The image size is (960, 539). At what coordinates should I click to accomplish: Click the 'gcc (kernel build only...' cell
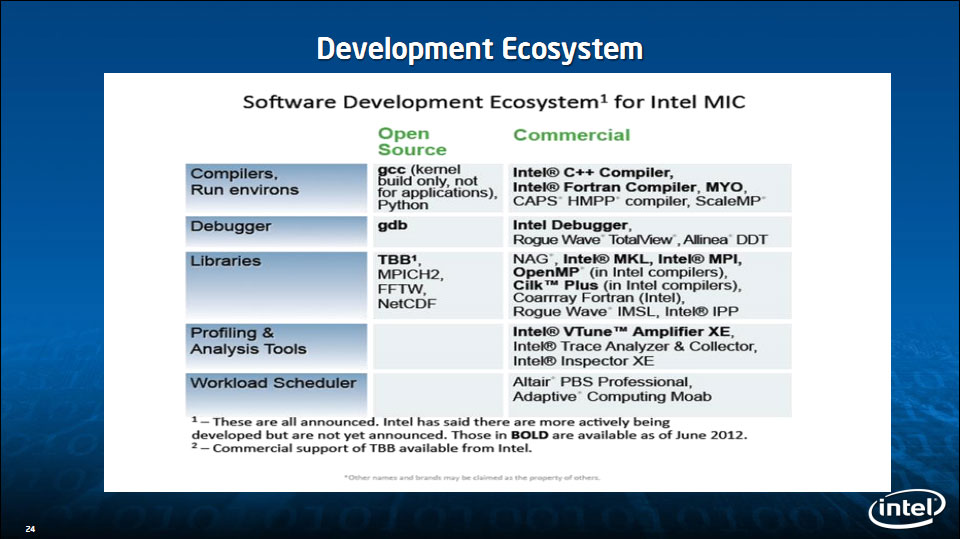(438, 187)
